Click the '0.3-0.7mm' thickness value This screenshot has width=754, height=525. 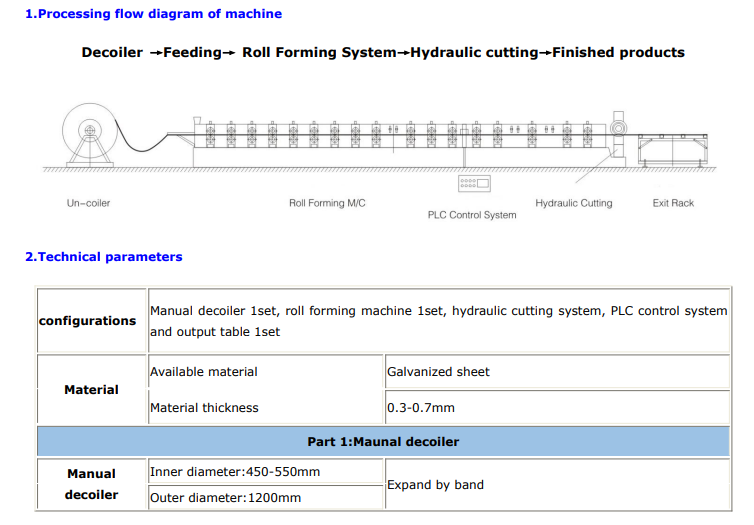(421, 408)
